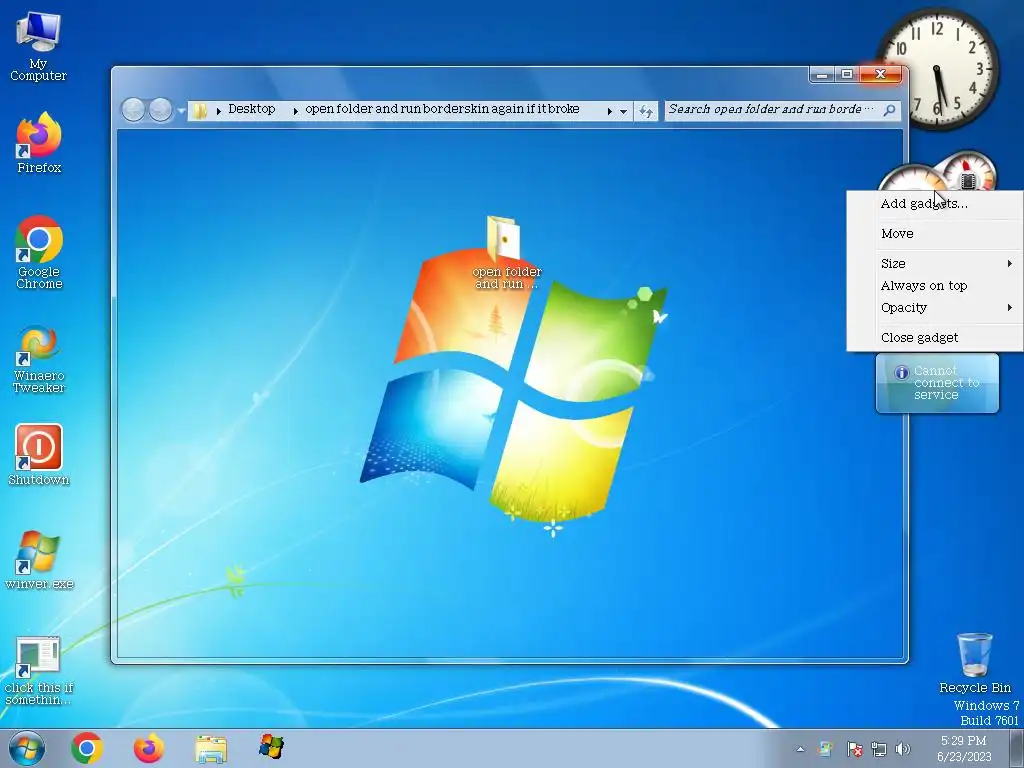Click 'open folder and run borderskin' breadcrumb
This screenshot has width=1024, height=768.
pyautogui.click(x=442, y=109)
